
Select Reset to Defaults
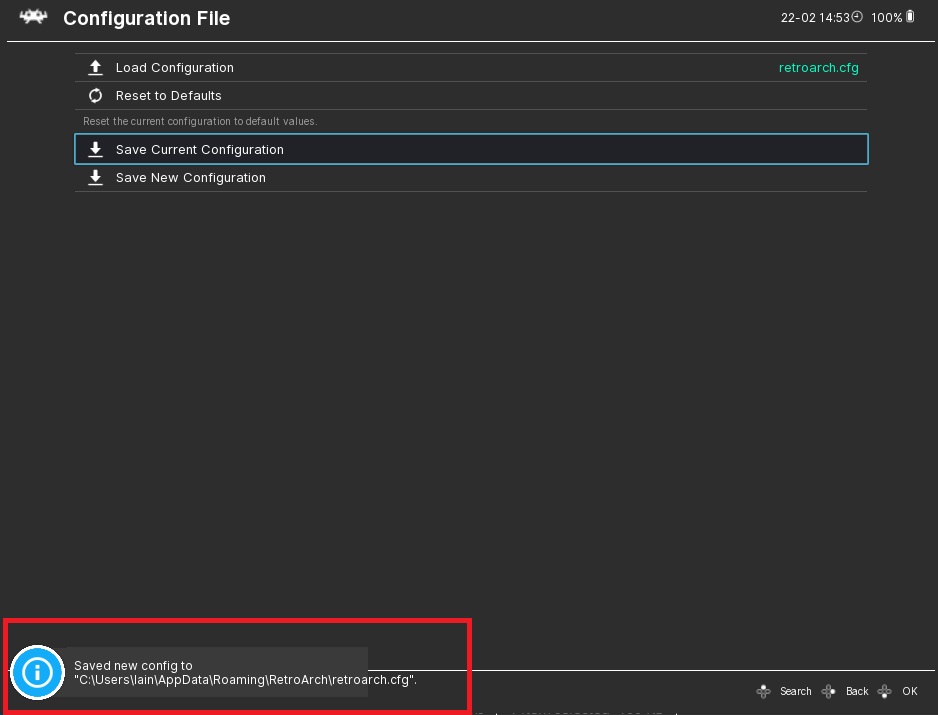pos(471,96)
